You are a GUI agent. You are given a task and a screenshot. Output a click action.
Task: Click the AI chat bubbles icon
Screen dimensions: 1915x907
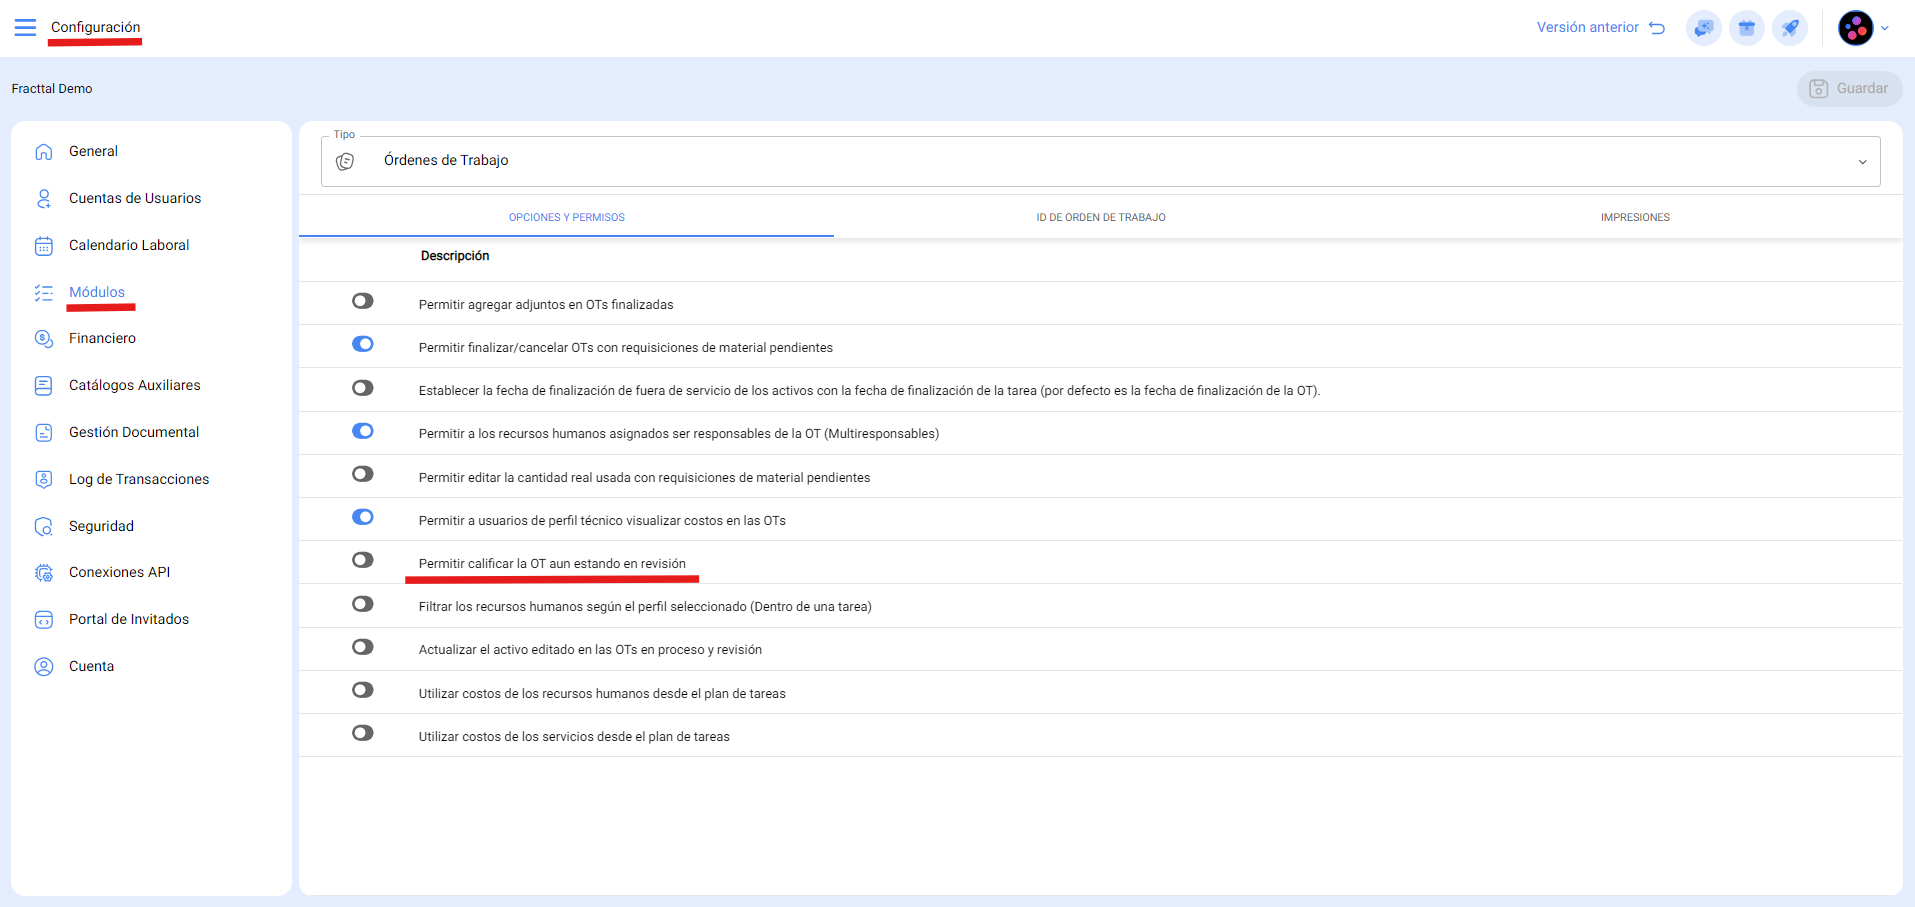coord(1703,28)
